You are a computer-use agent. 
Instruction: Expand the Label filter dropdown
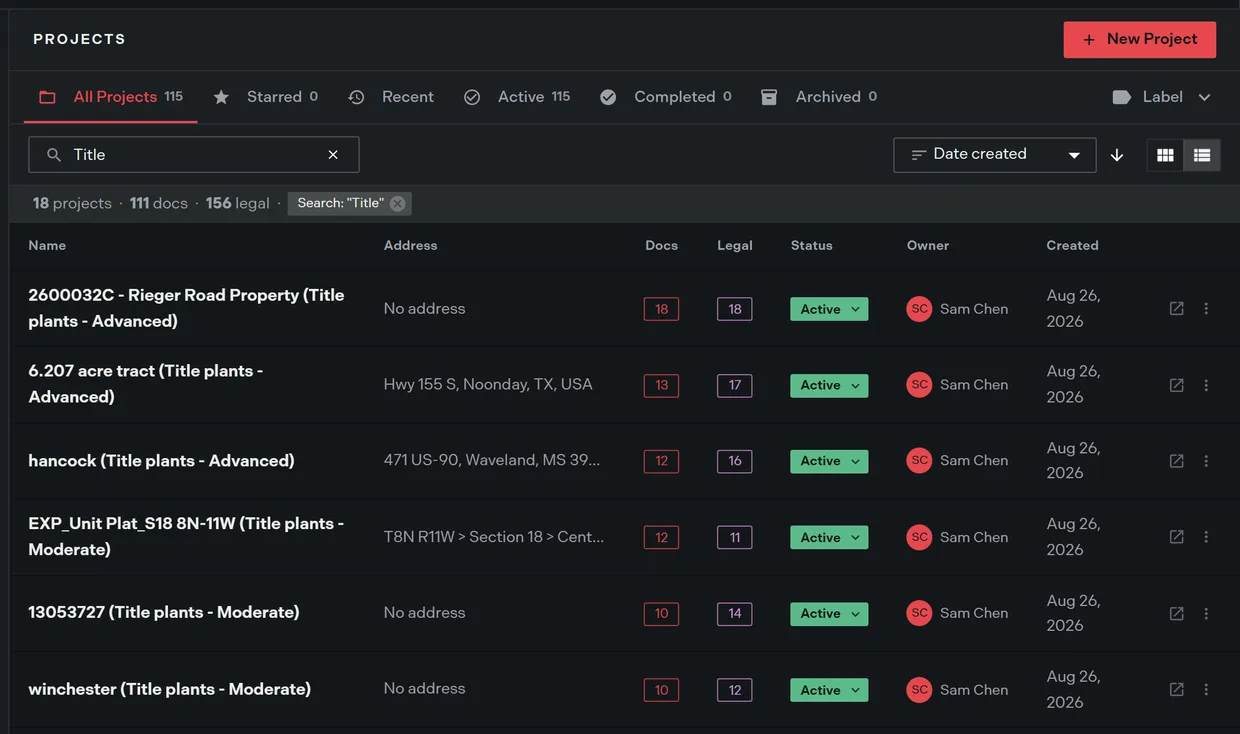pyautogui.click(x=1162, y=97)
